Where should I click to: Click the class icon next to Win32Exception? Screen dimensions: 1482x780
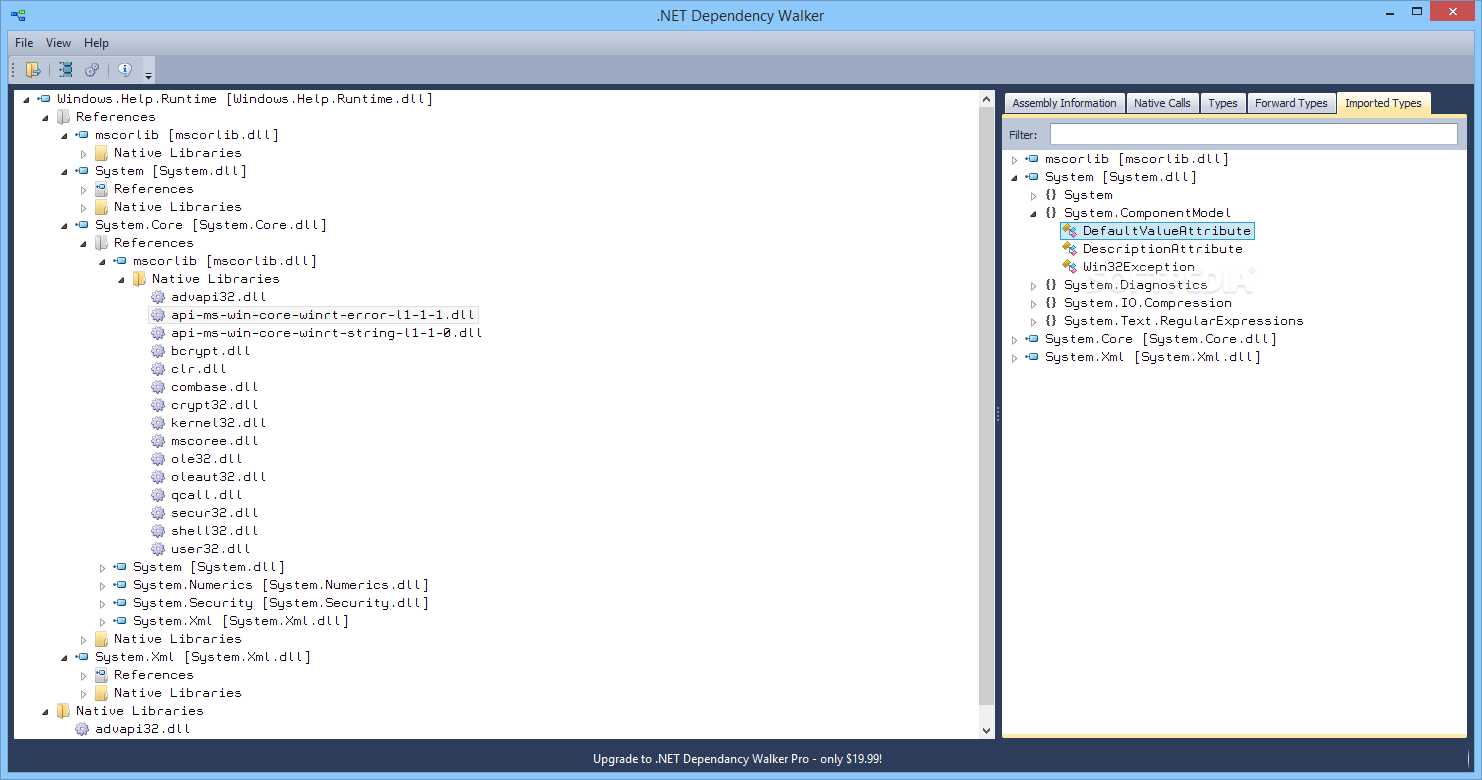(x=1070, y=267)
